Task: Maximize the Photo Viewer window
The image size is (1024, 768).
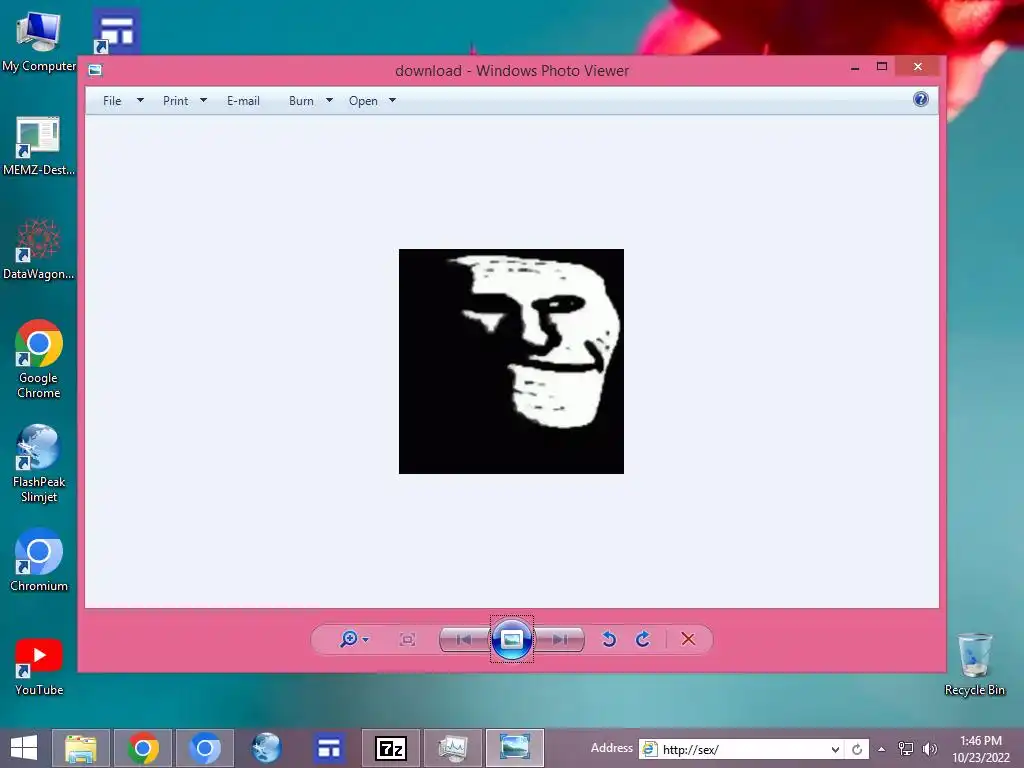Action: [x=882, y=67]
